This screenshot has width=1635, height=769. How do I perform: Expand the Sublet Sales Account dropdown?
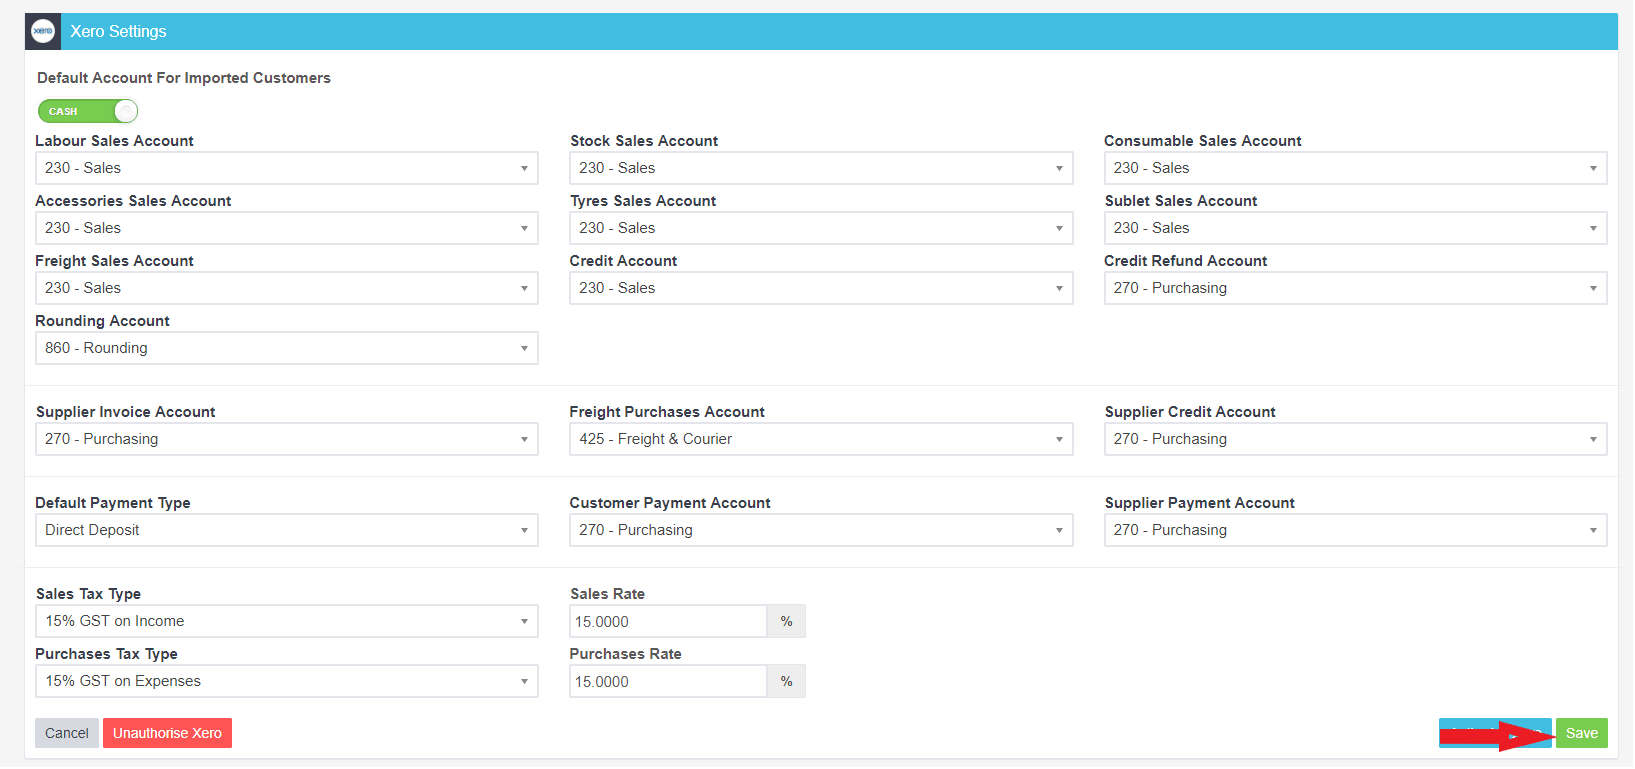click(x=1355, y=228)
